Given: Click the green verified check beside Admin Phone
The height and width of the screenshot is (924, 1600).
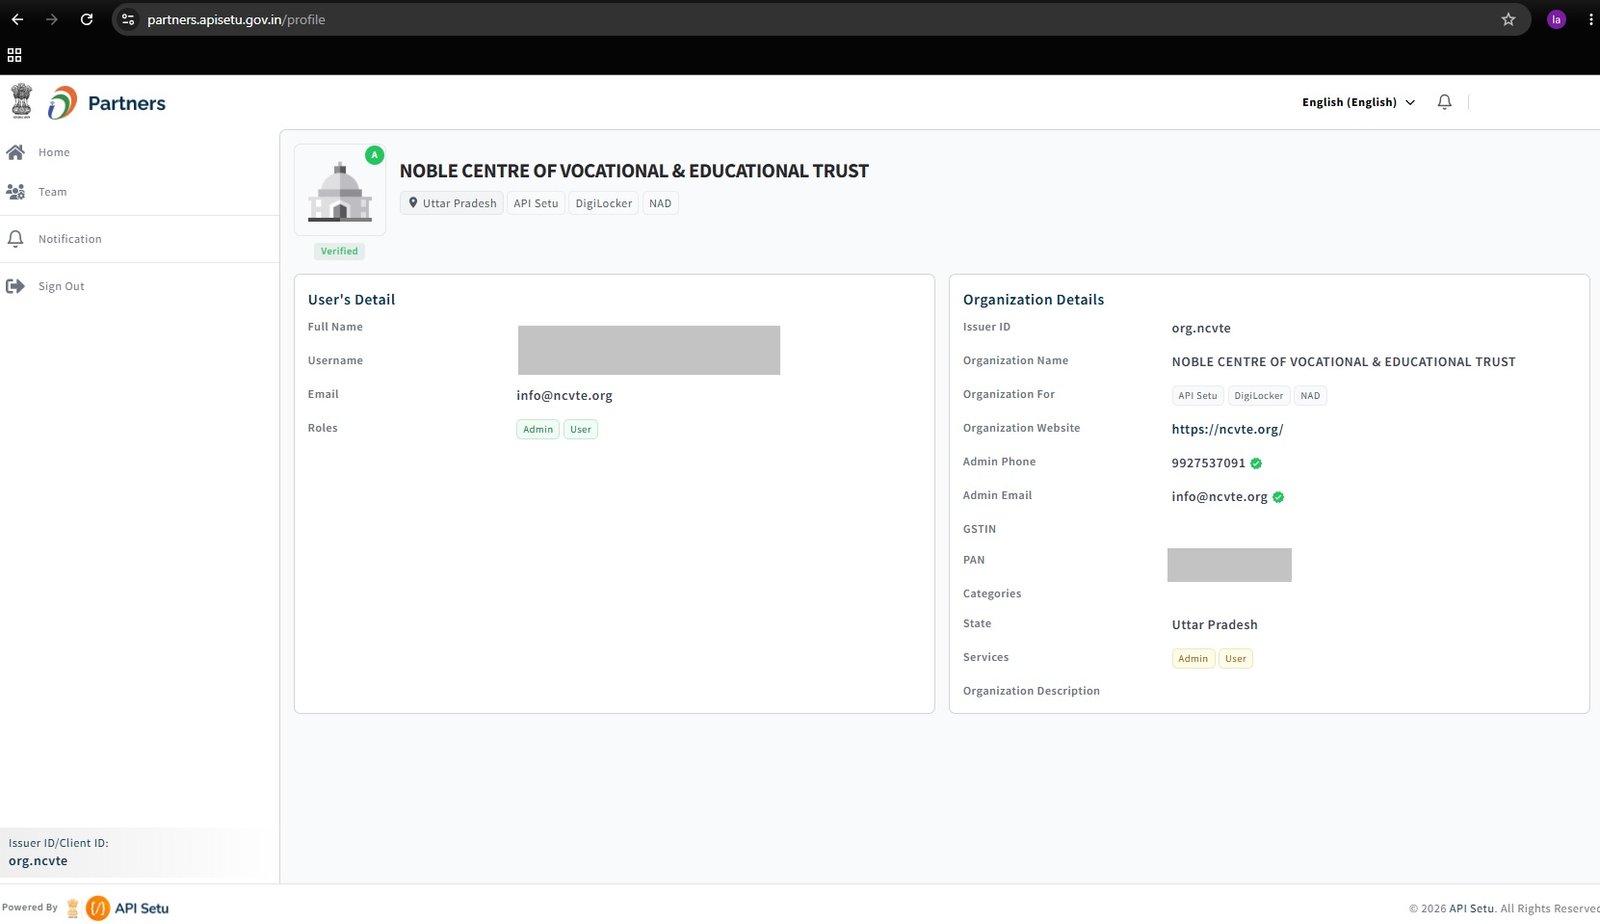Looking at the screenshot, I should click(x=1256, y=463).
